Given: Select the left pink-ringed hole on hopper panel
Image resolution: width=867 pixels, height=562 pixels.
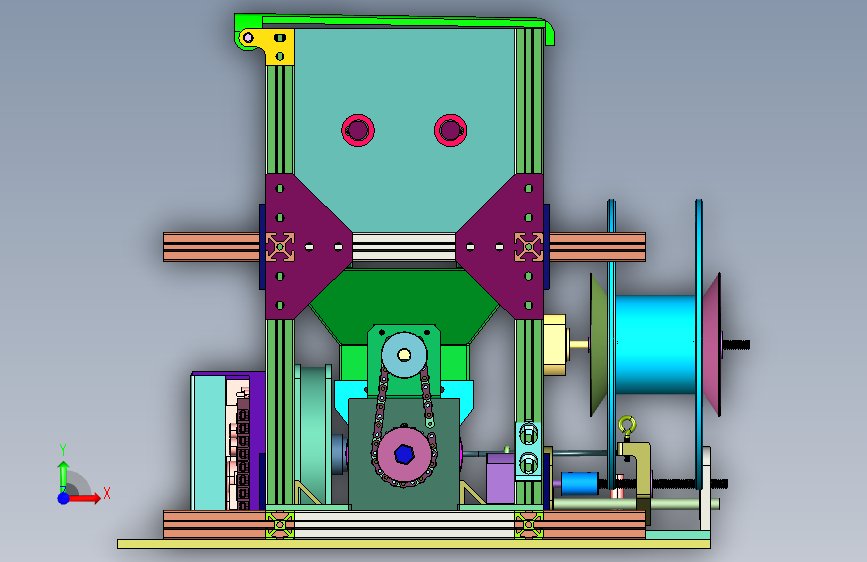Looking at the screenshot, I should point(358,131).
